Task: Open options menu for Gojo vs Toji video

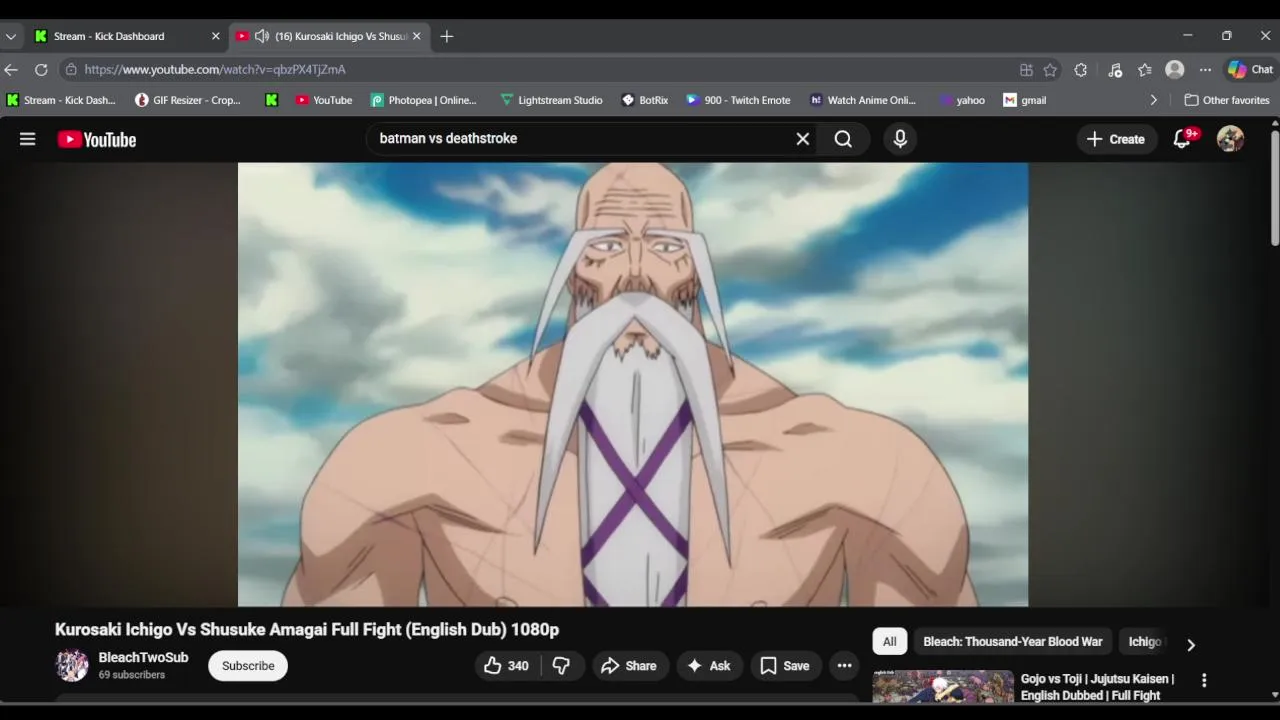Action: pyautogui.click(x=1204, y=680)
